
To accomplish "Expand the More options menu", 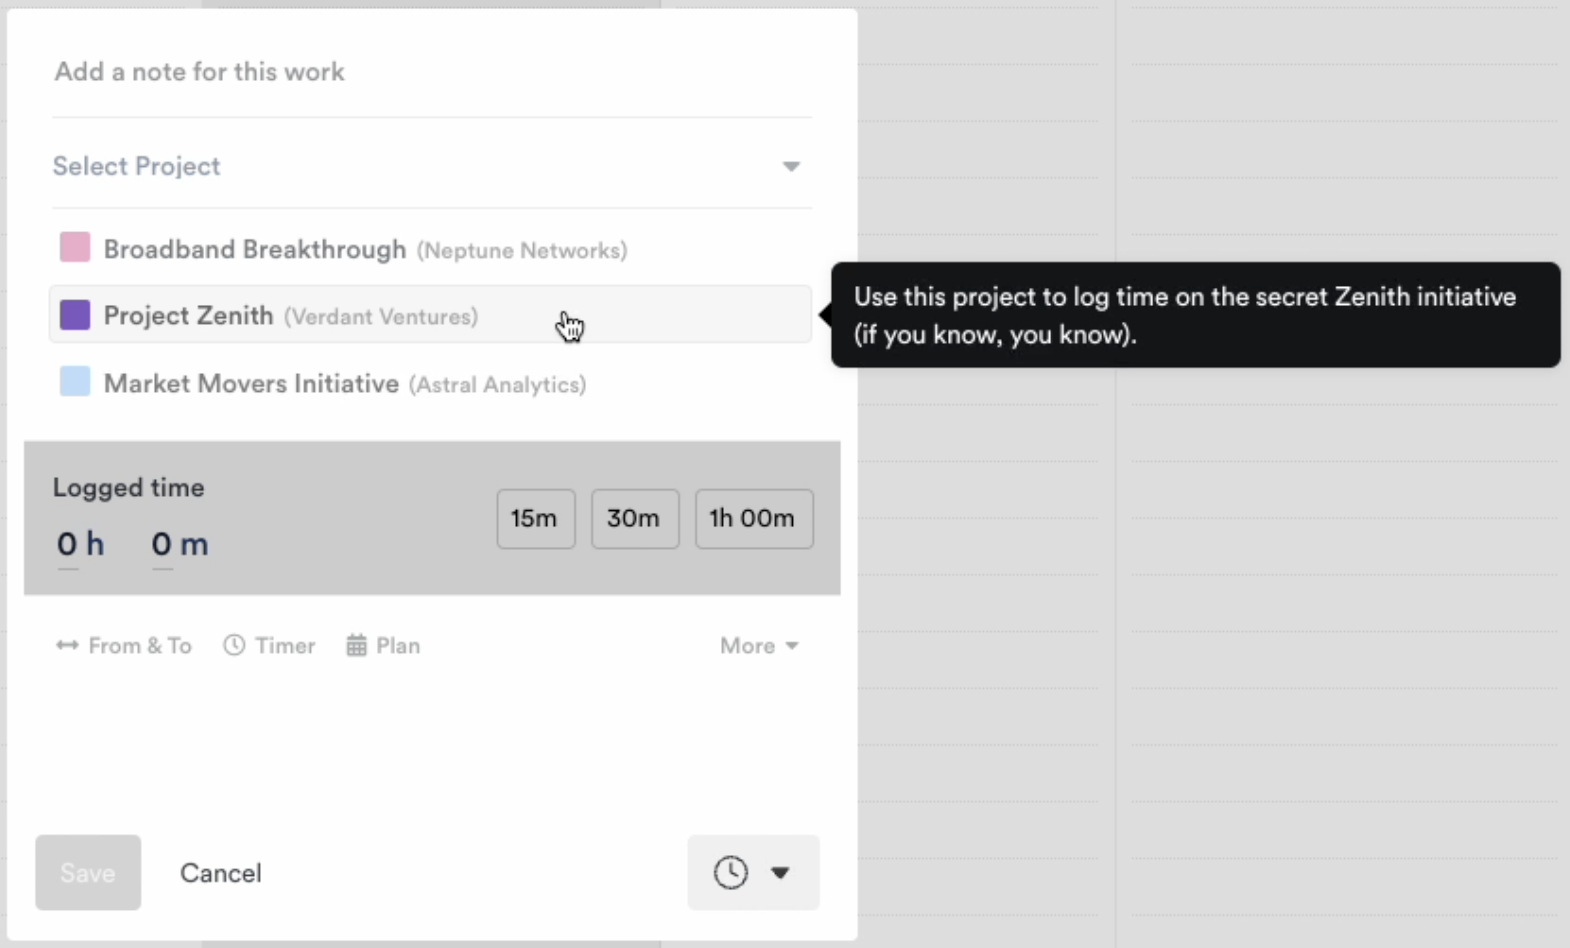I will 759,646.
